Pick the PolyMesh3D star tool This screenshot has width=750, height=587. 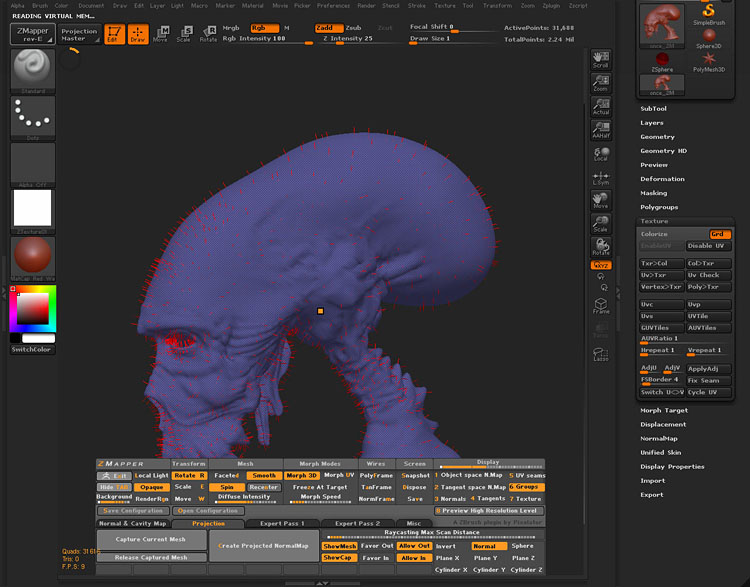[708, 61]
